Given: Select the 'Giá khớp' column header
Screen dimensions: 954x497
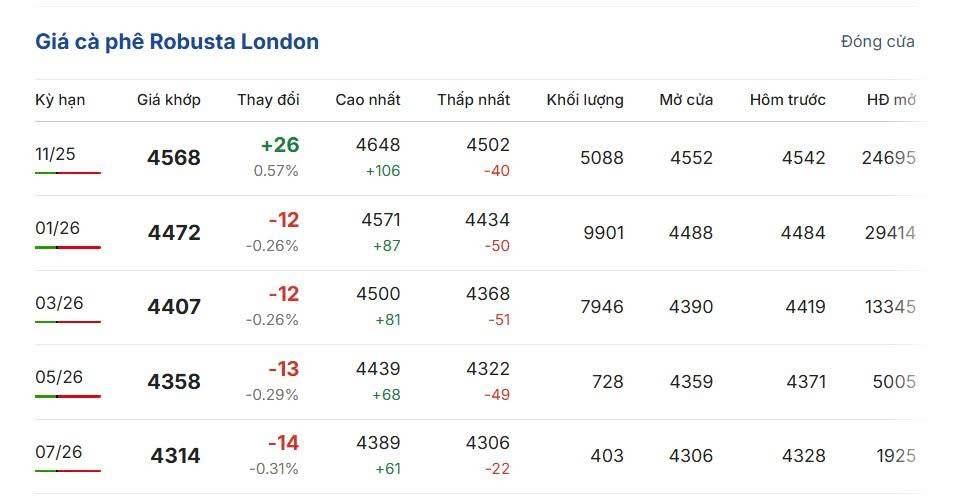Looking at the screenshot, I should (x=169, y=100).
